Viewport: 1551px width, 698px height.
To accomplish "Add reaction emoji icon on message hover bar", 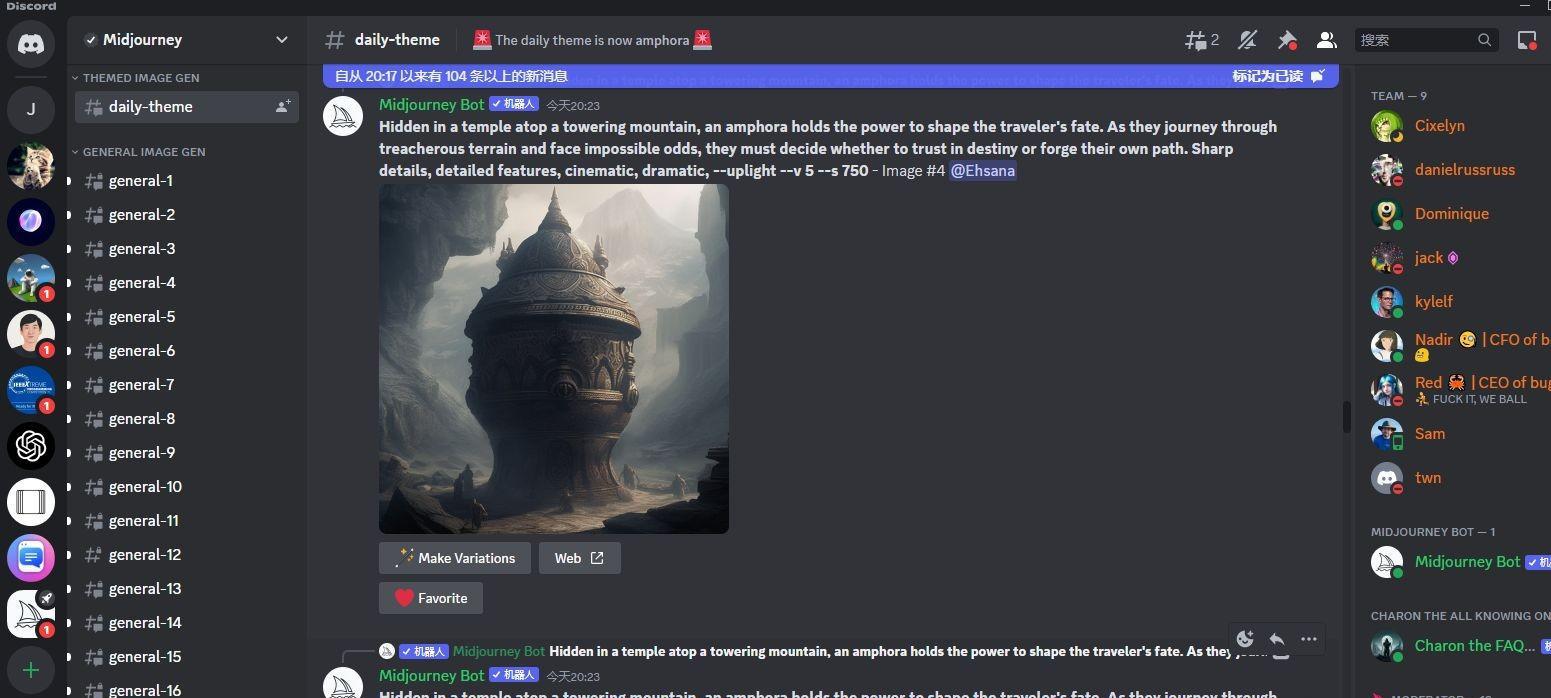I will tap(1245, 639).
